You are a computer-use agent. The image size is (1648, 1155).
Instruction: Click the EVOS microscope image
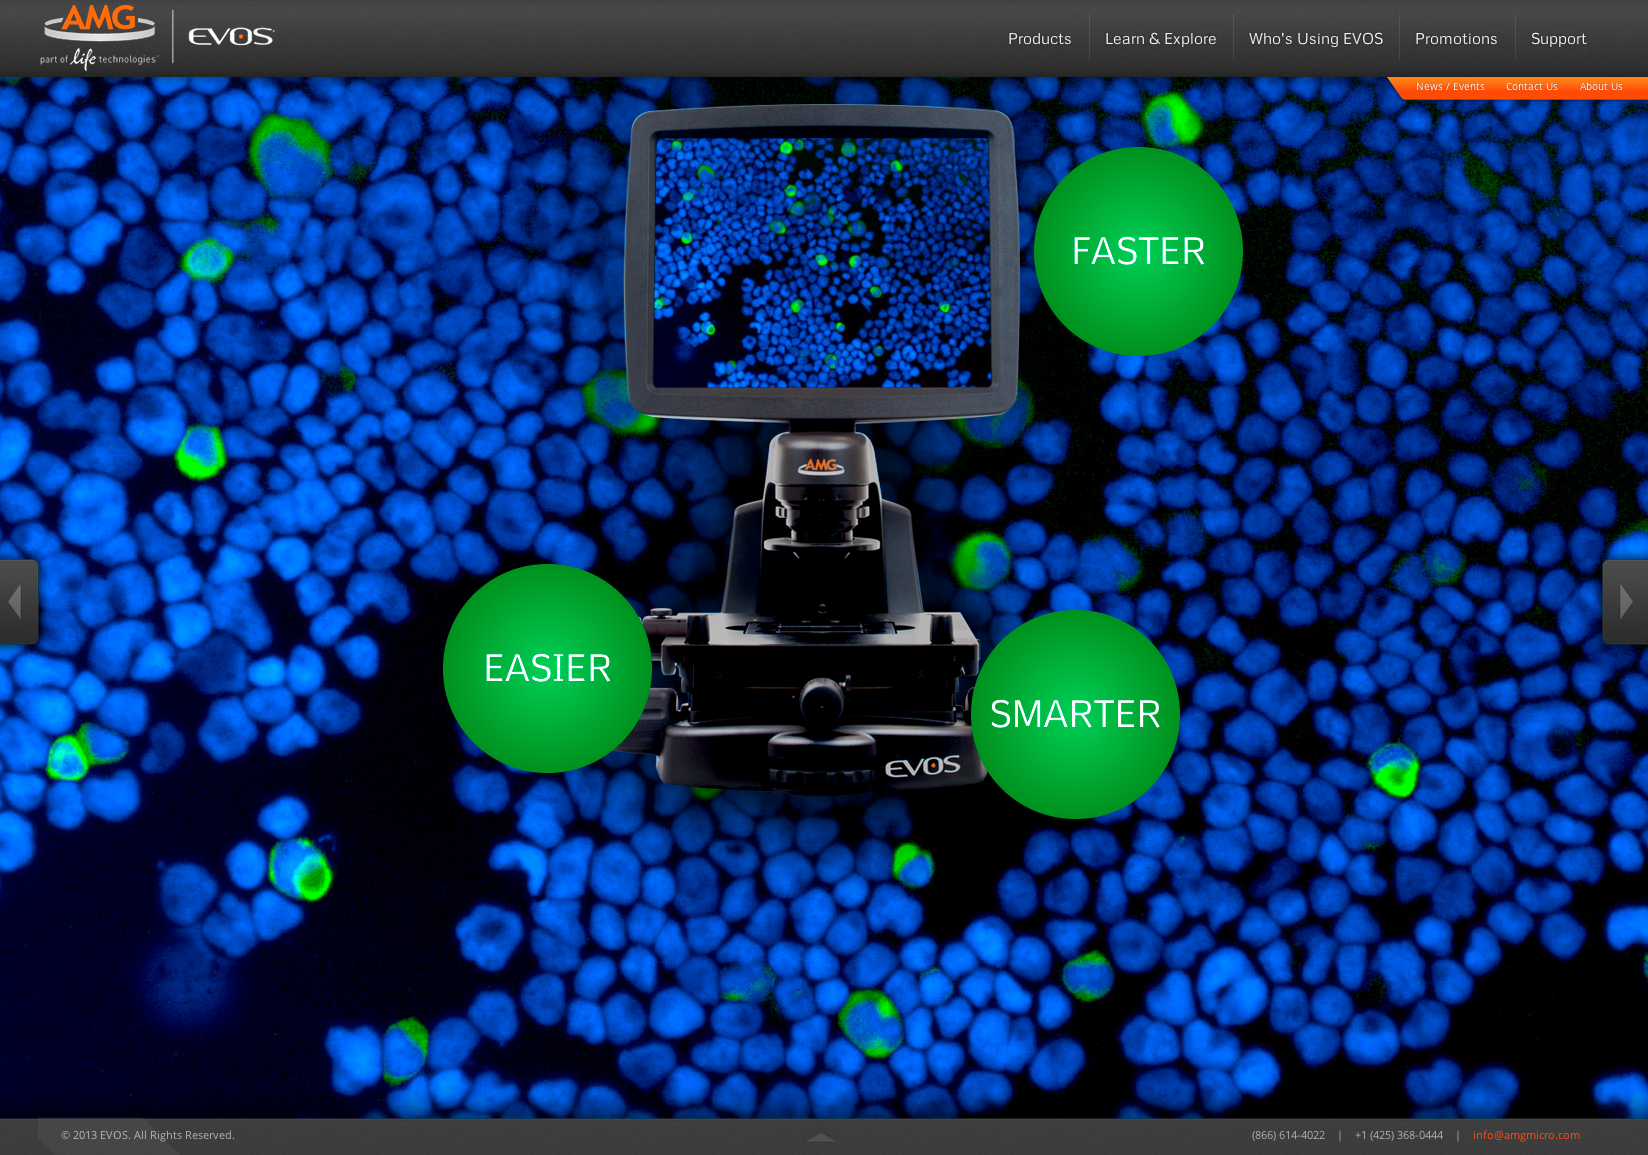point(820,450)
